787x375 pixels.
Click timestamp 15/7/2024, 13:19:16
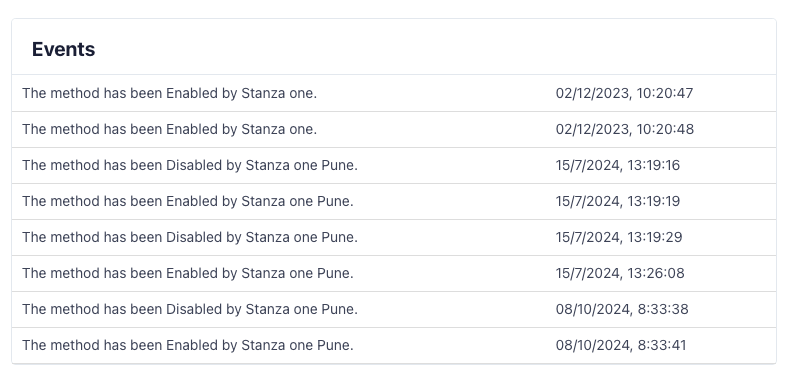pos(618,166)
